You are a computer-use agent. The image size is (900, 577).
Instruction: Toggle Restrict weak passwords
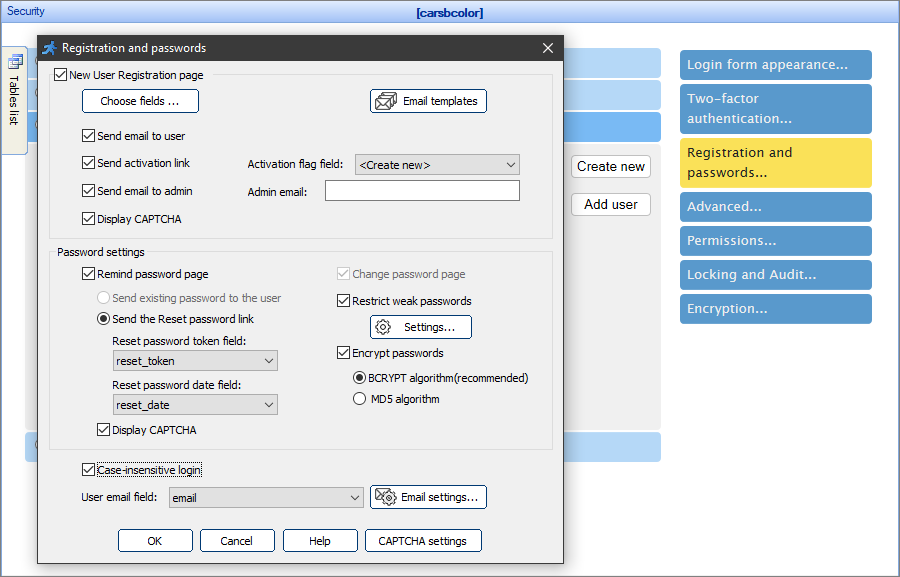point(343,300)
